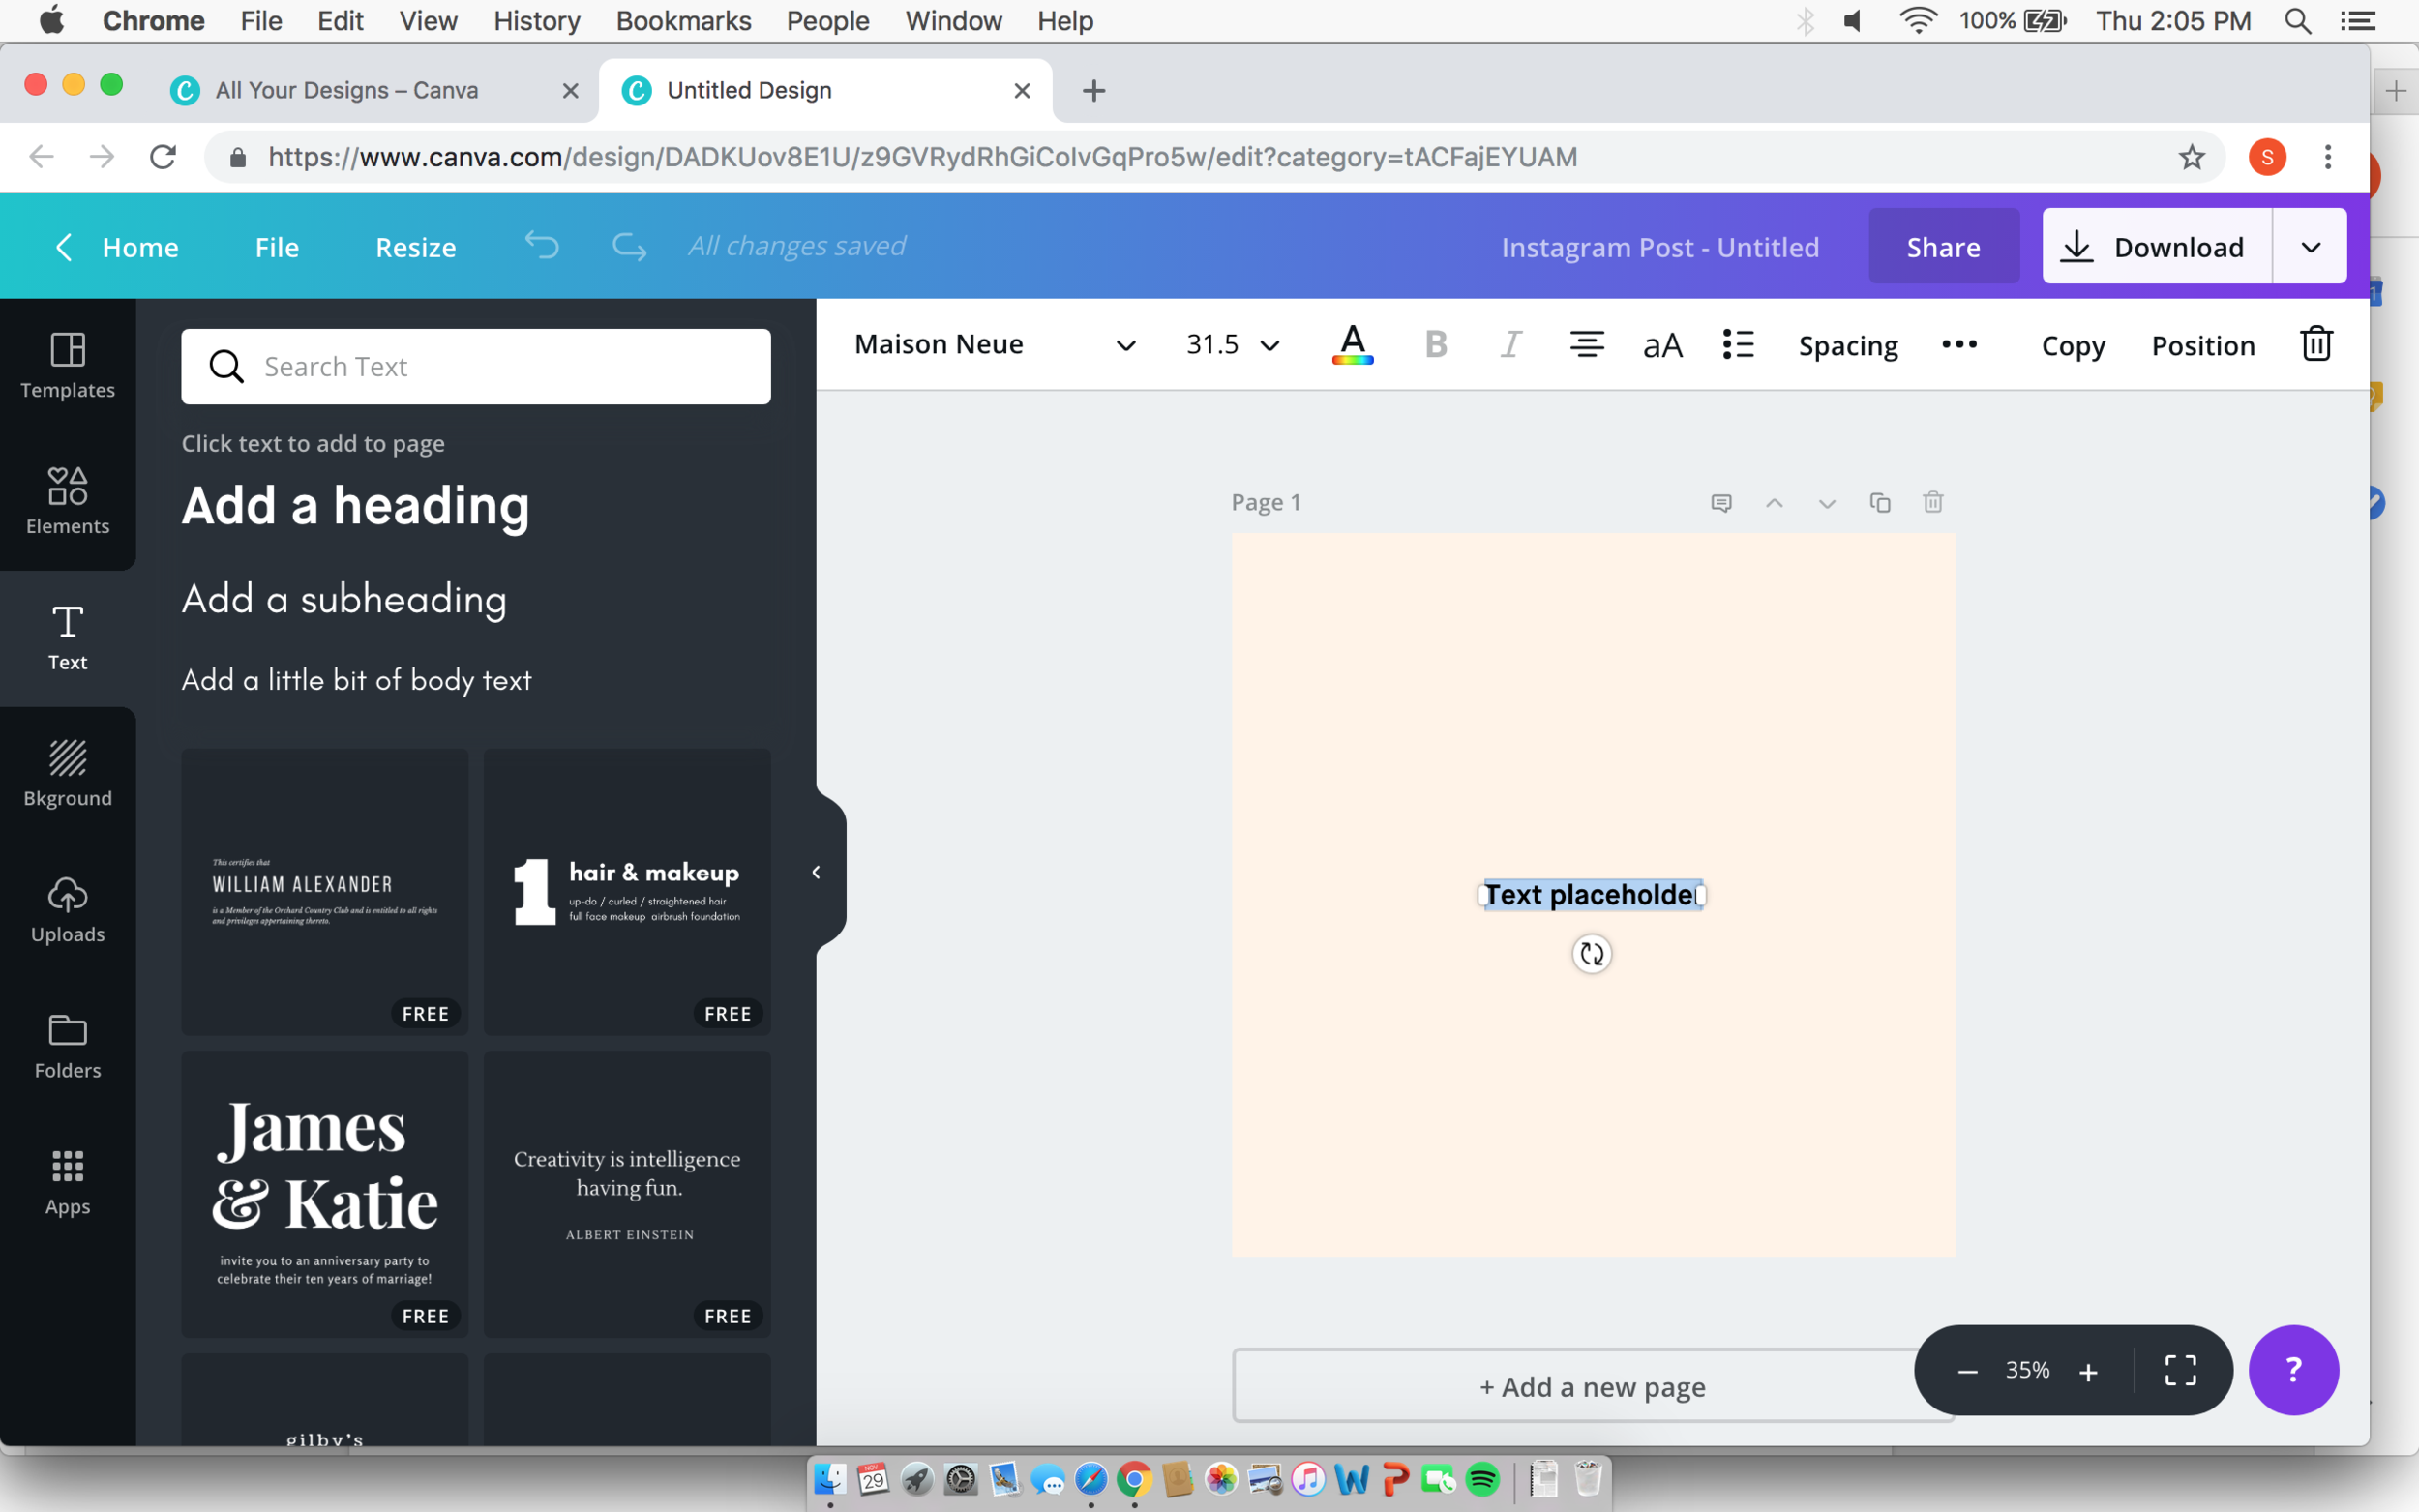Click the Download button
The height and width of the screenshot is (1512, 2419).
2157,247
